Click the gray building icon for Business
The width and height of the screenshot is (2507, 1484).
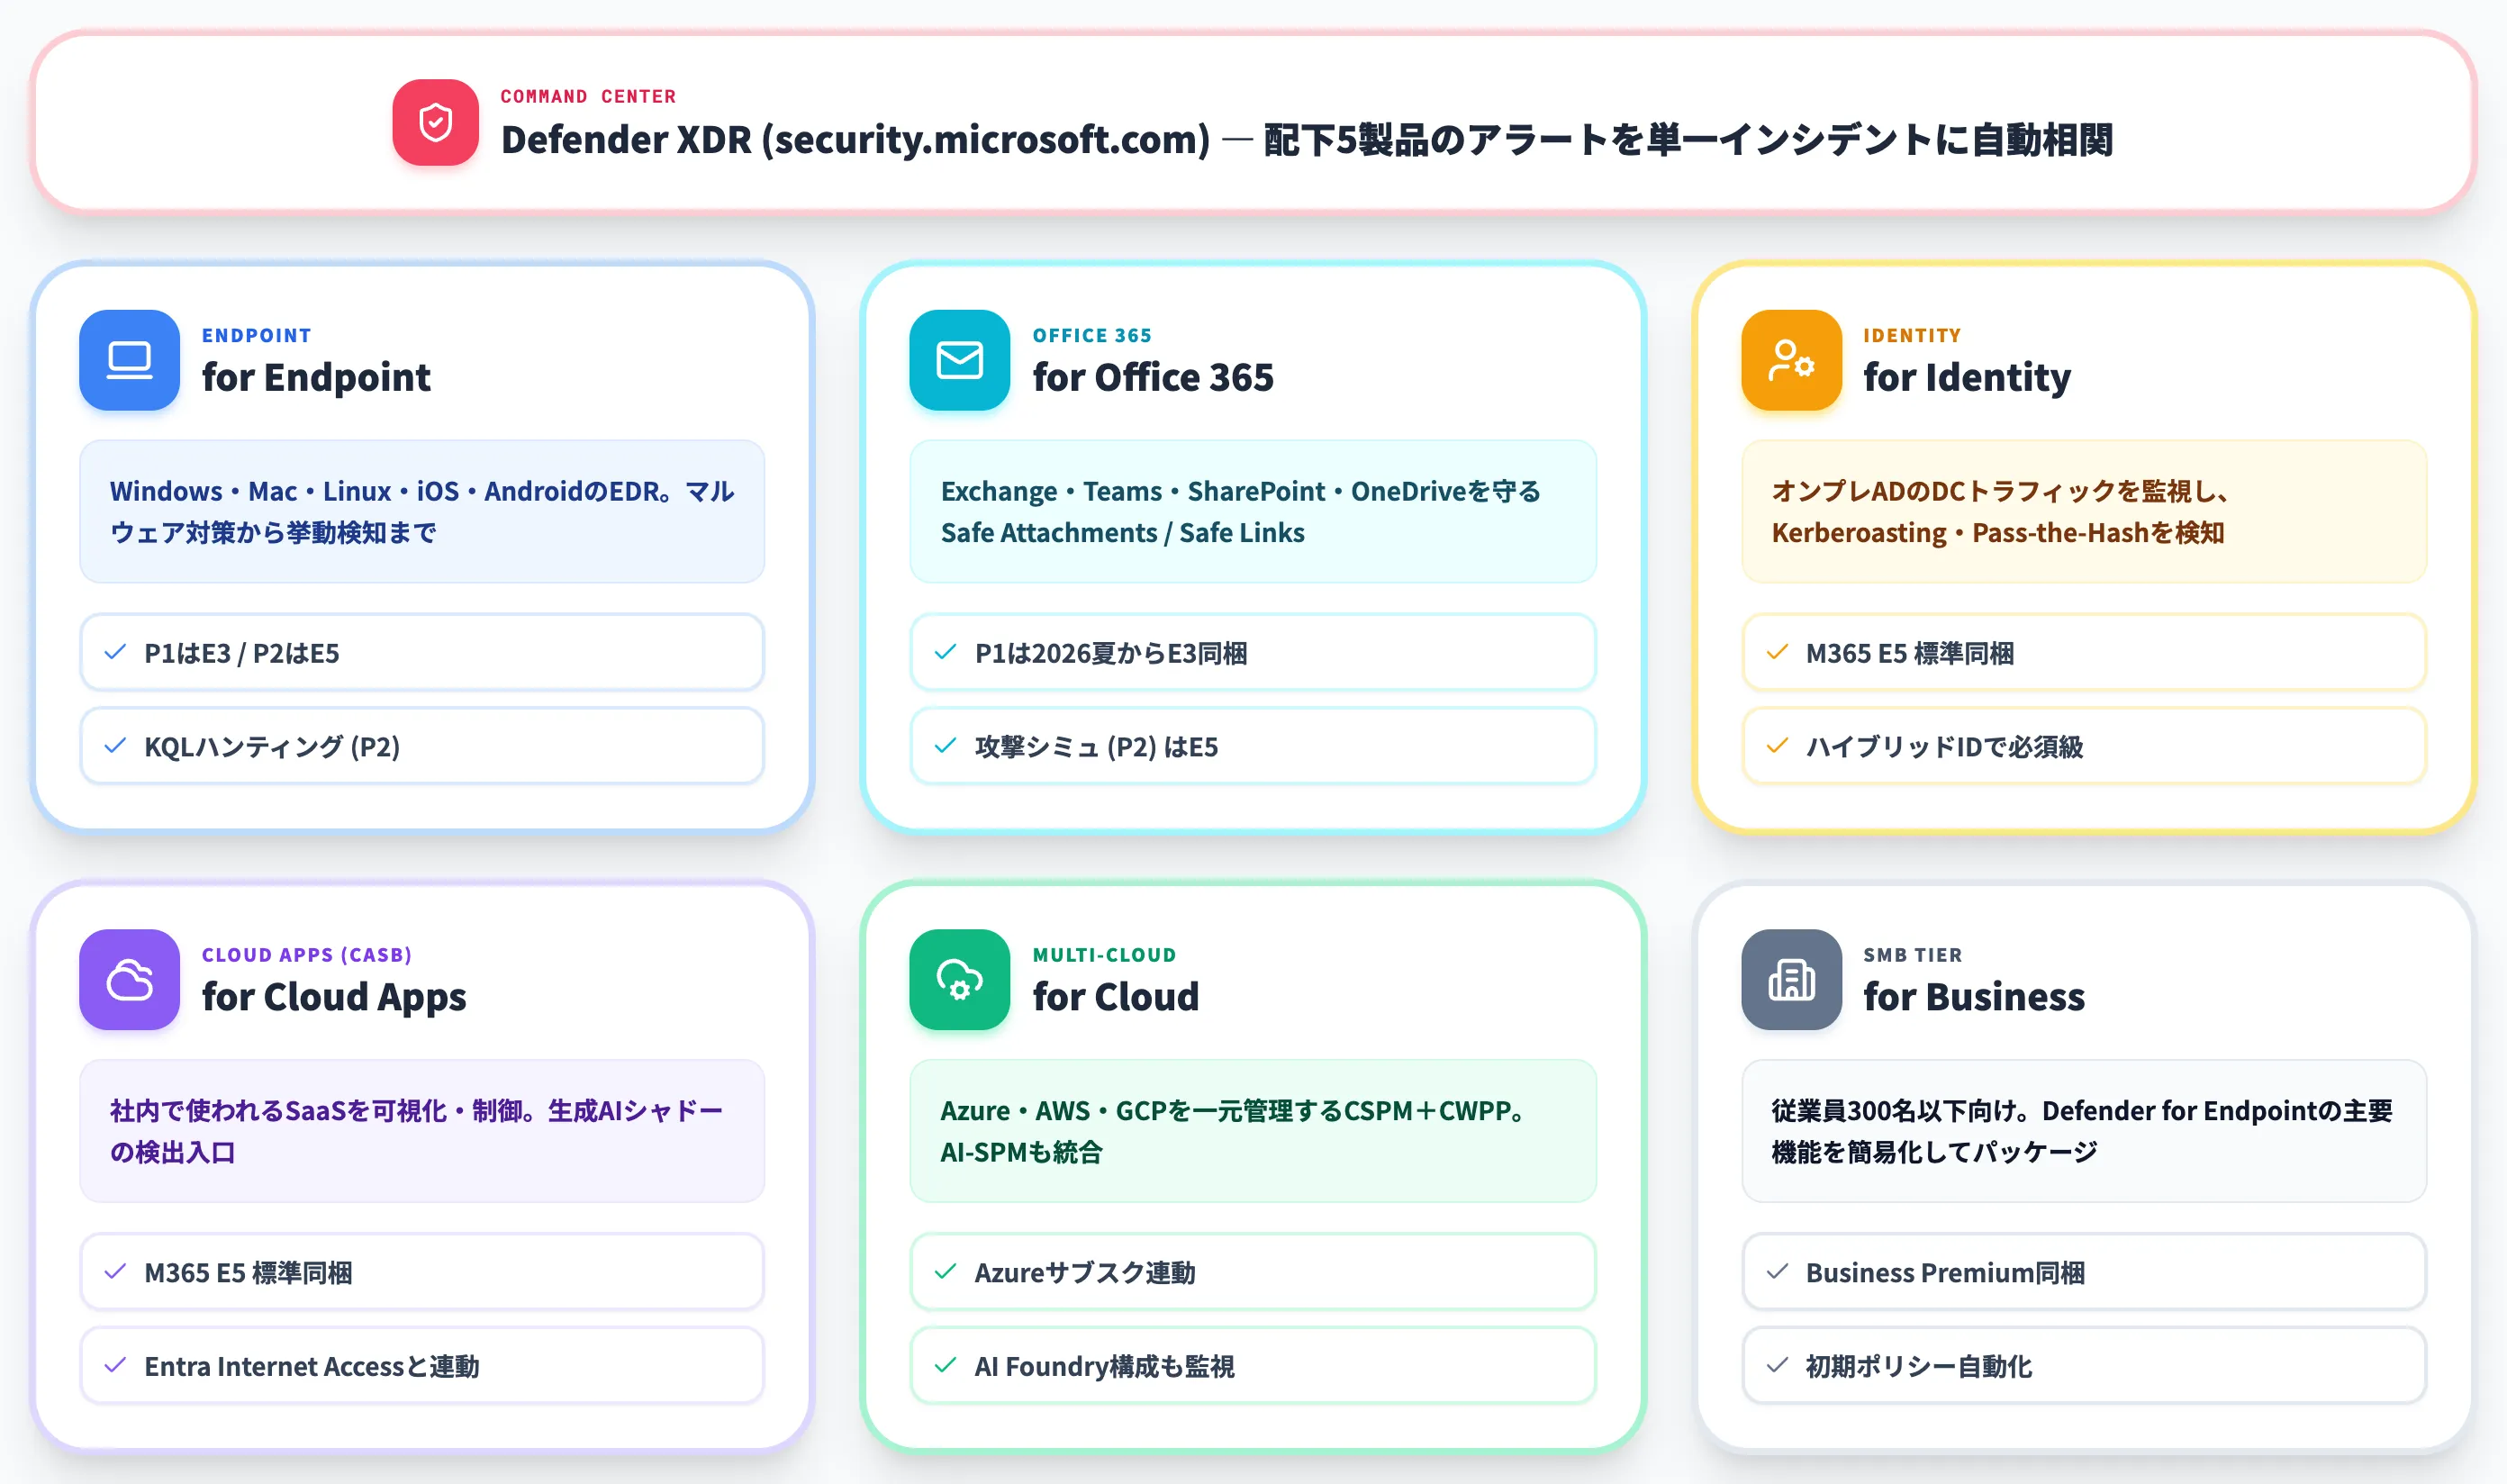click(1791, 980)
